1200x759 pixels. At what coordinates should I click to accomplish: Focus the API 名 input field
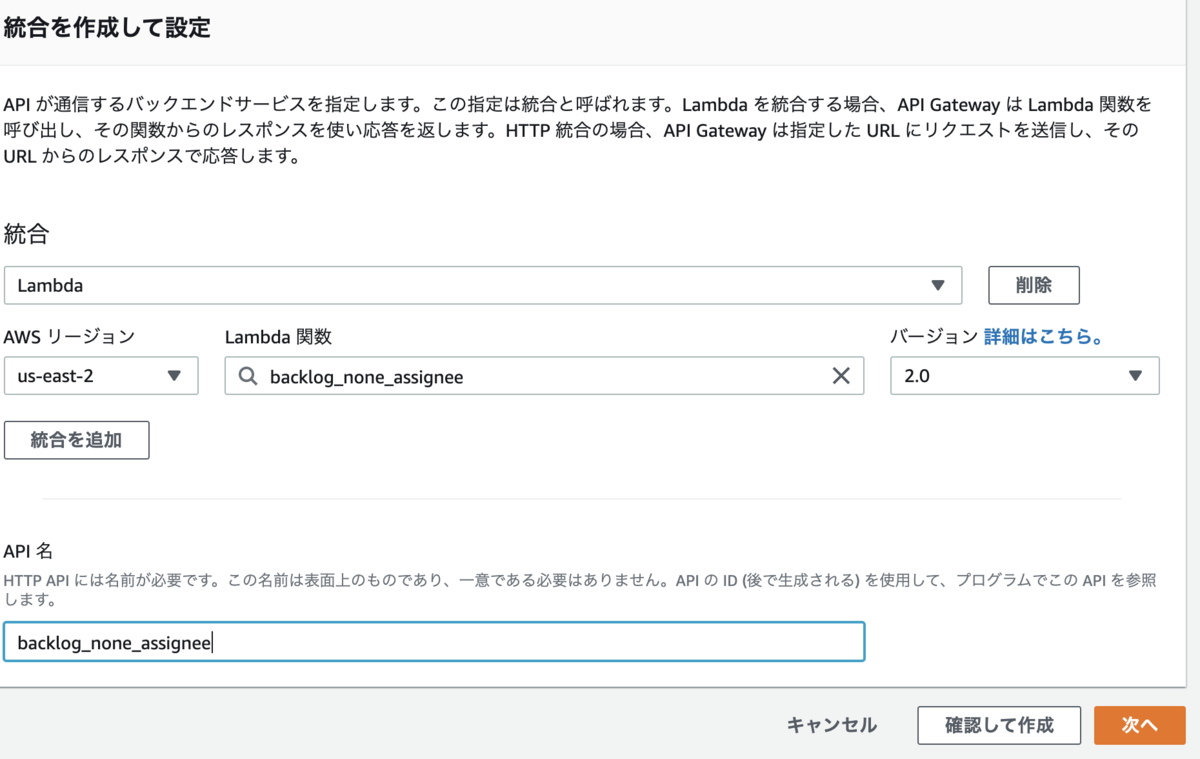coord(435,641)
